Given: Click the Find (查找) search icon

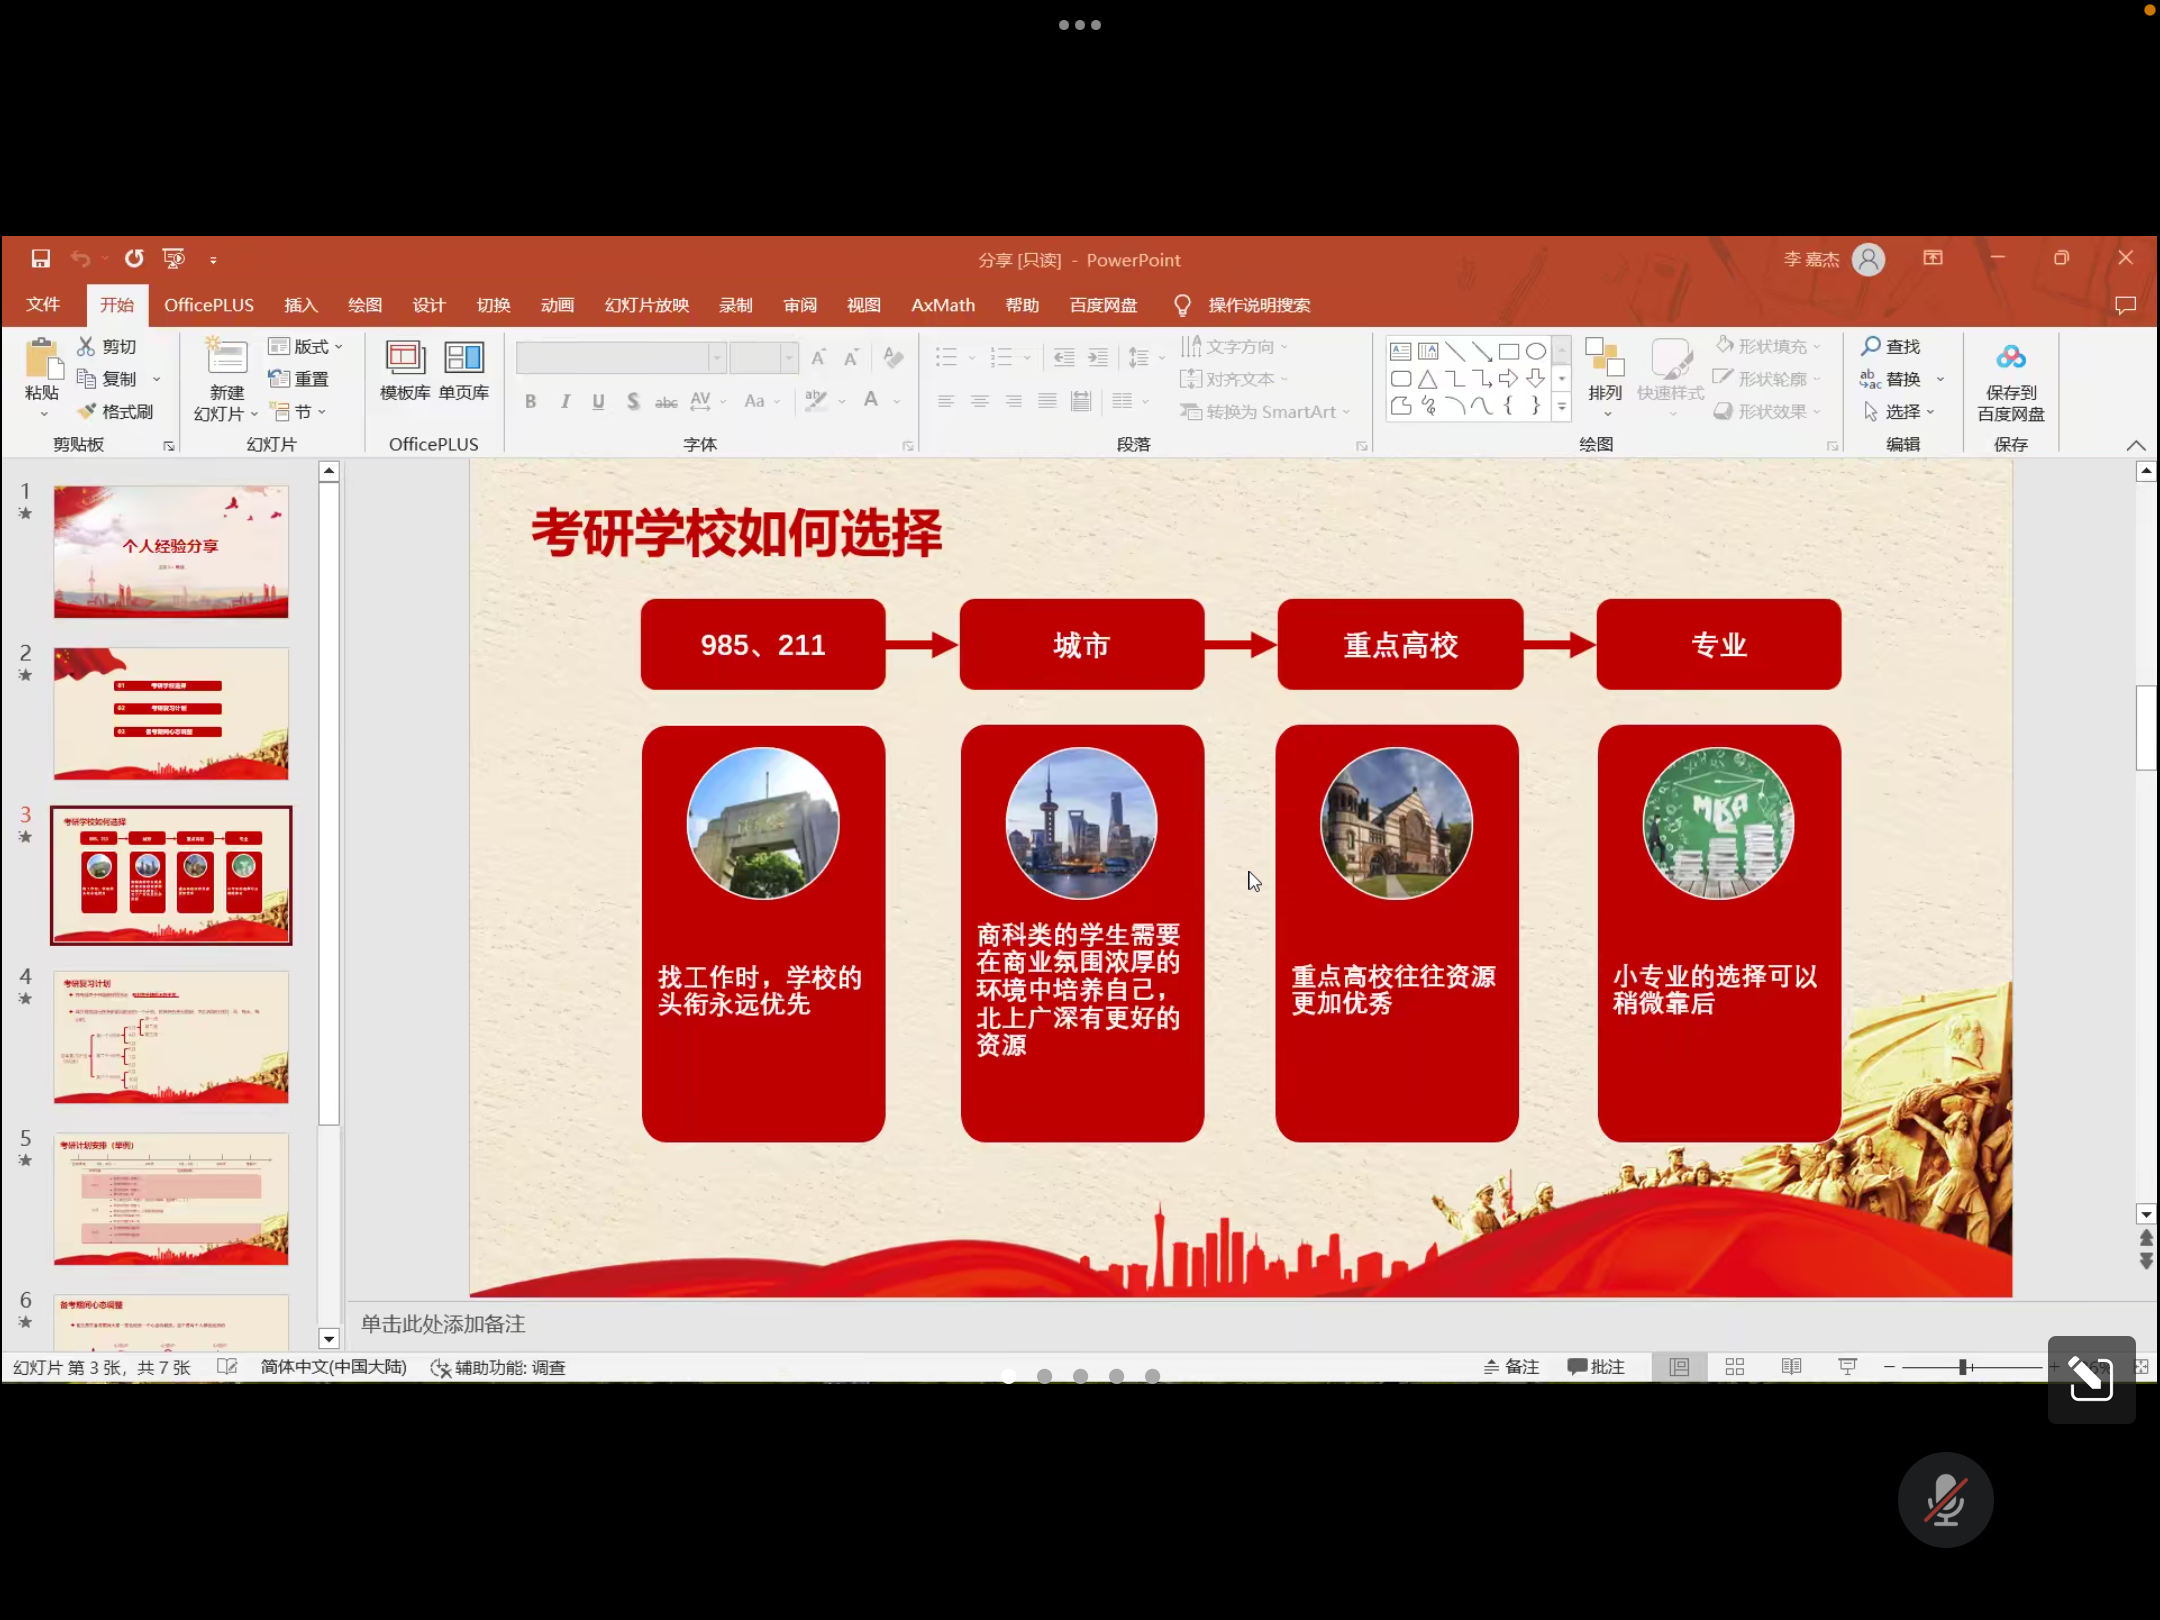Looking at the screenshot, I should coord(1870,346).
